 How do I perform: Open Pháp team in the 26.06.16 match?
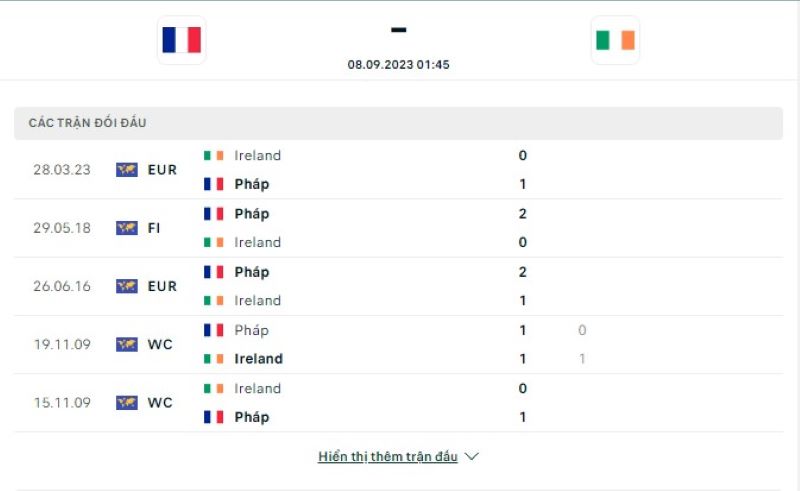(x=251, y=272)
